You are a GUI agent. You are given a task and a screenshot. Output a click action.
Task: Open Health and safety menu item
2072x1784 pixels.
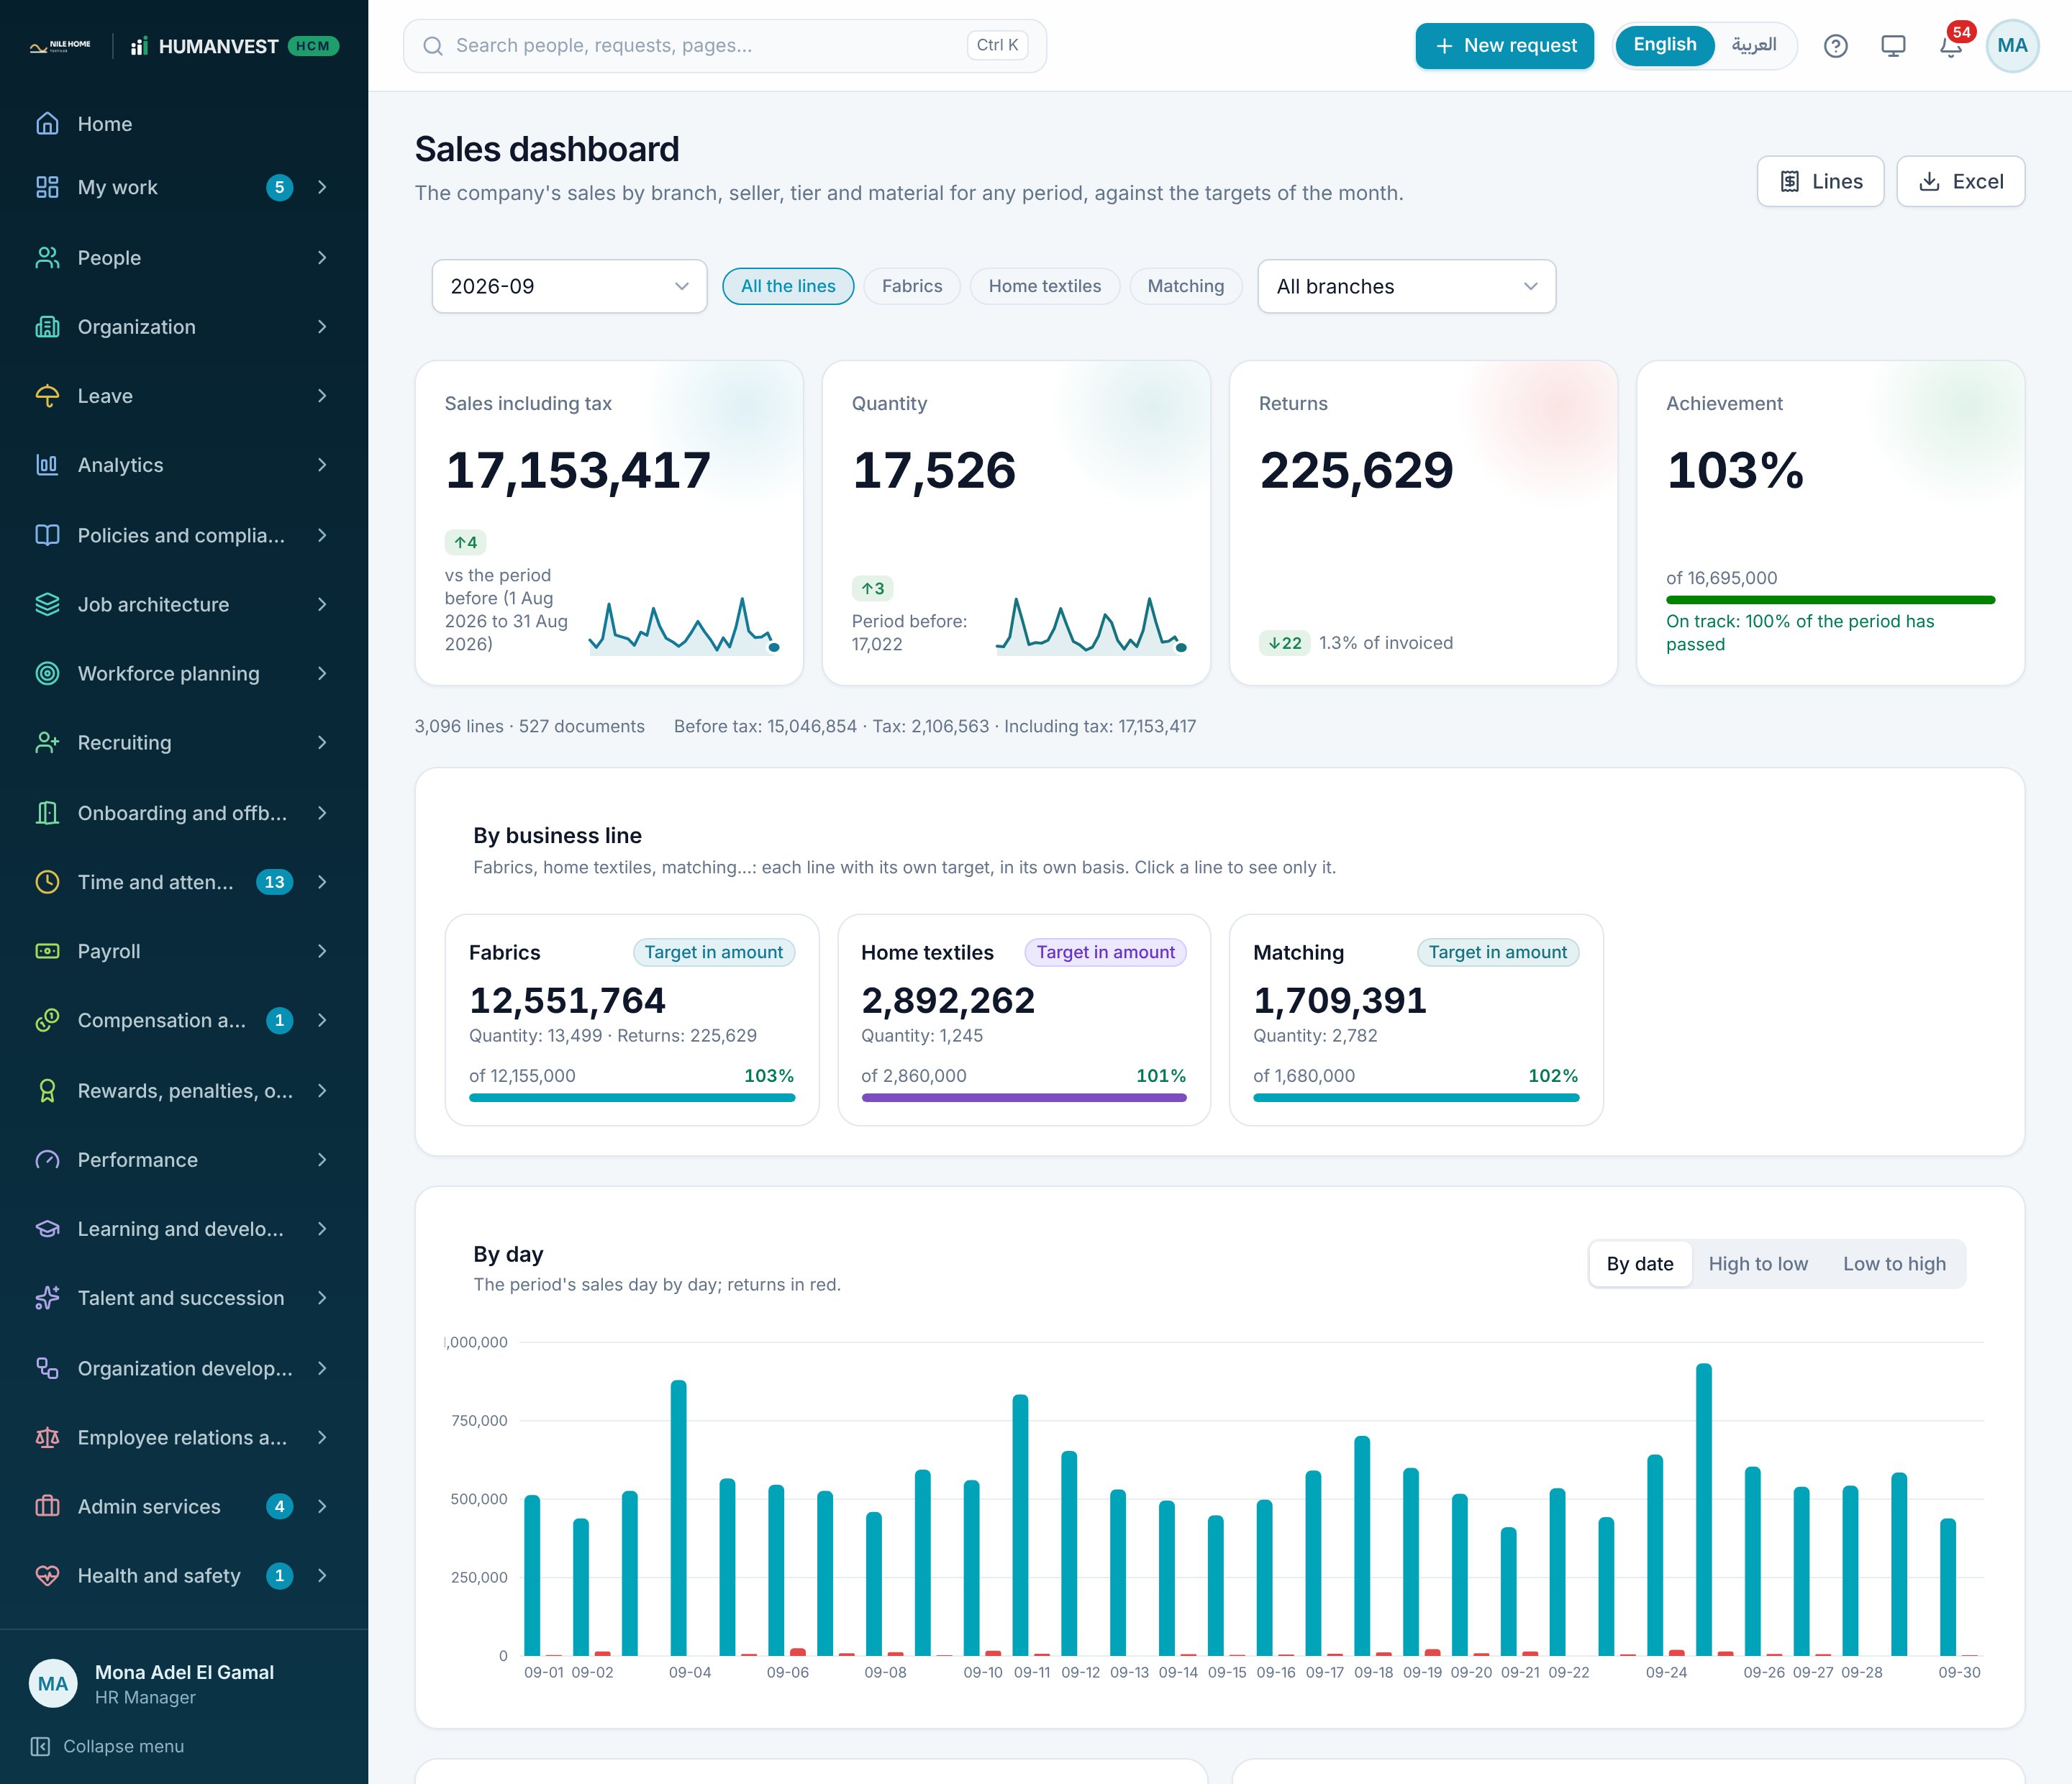[184, 1575]
